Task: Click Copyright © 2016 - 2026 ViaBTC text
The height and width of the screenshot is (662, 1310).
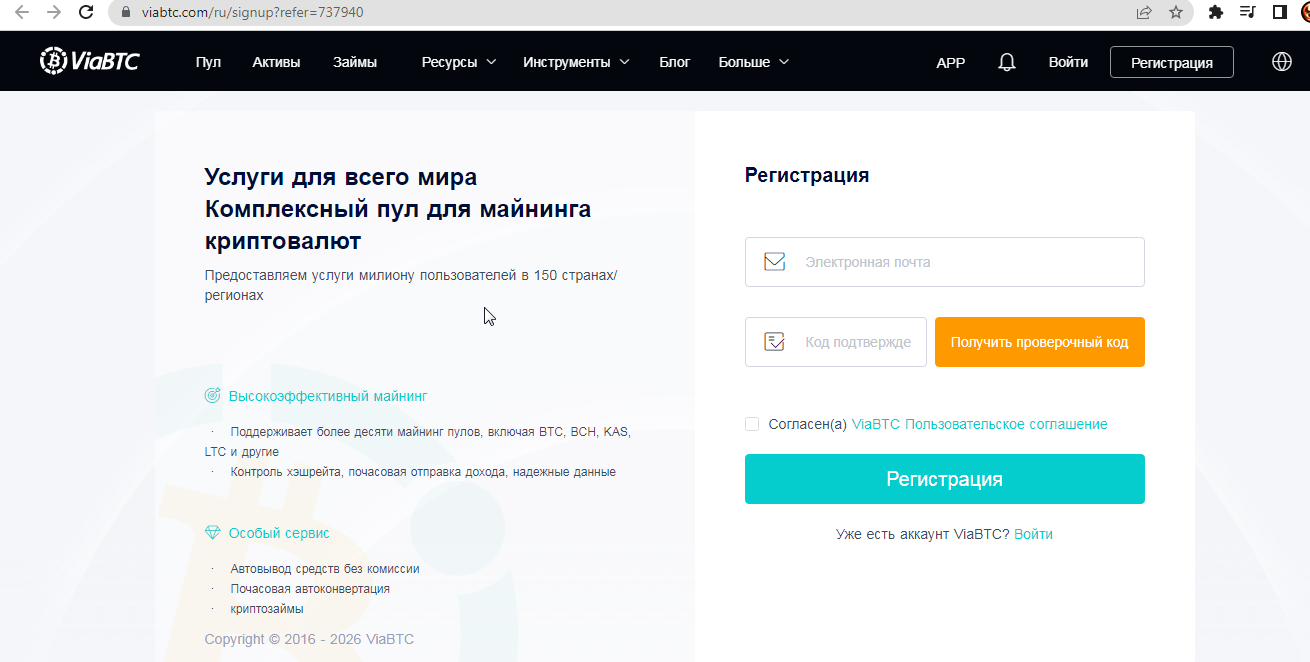Action: (309, 639)
